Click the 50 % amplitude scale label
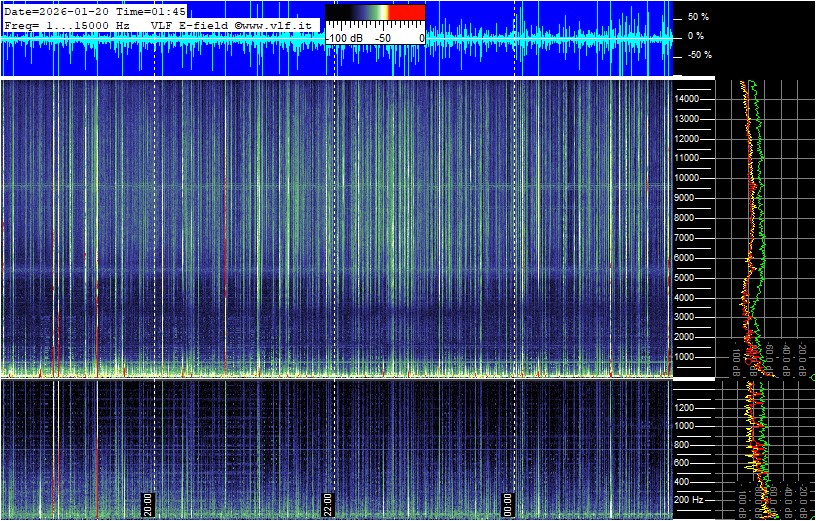This screenshot has width=816, height=521. (697, 17)
